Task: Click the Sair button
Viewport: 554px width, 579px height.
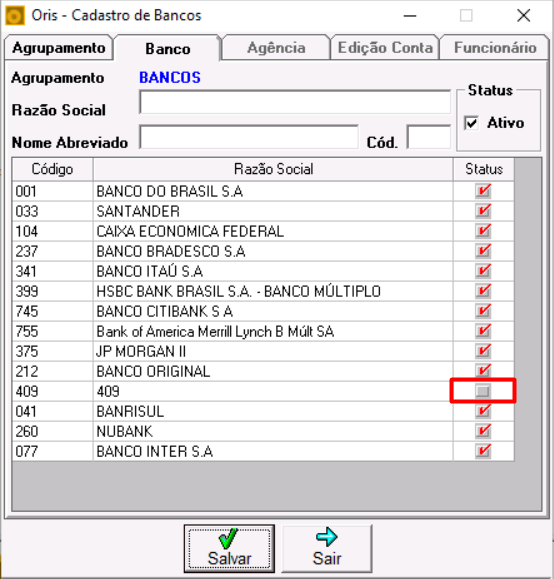Action: point(327,548)
